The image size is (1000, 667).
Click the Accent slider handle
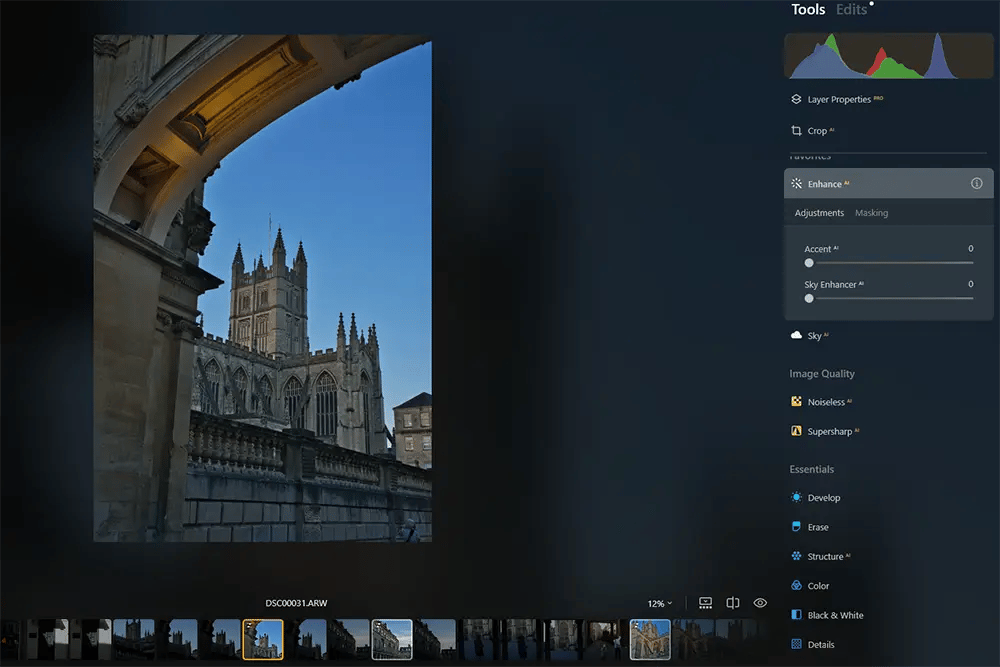click(809, 263)
